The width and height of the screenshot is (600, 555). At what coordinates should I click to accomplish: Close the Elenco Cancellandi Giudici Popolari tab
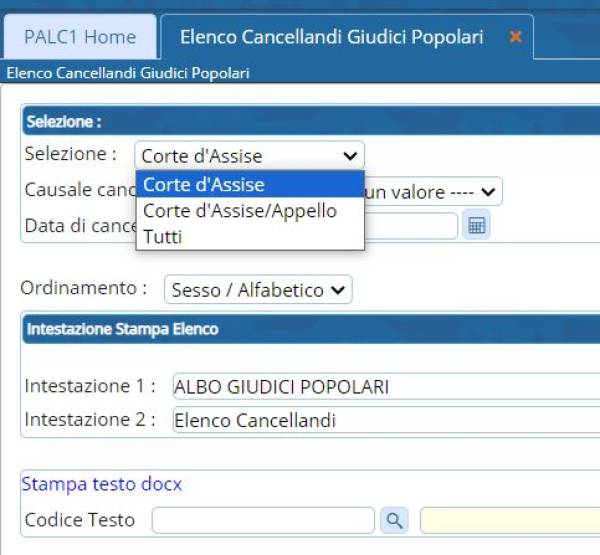click(x=515, y=37)
